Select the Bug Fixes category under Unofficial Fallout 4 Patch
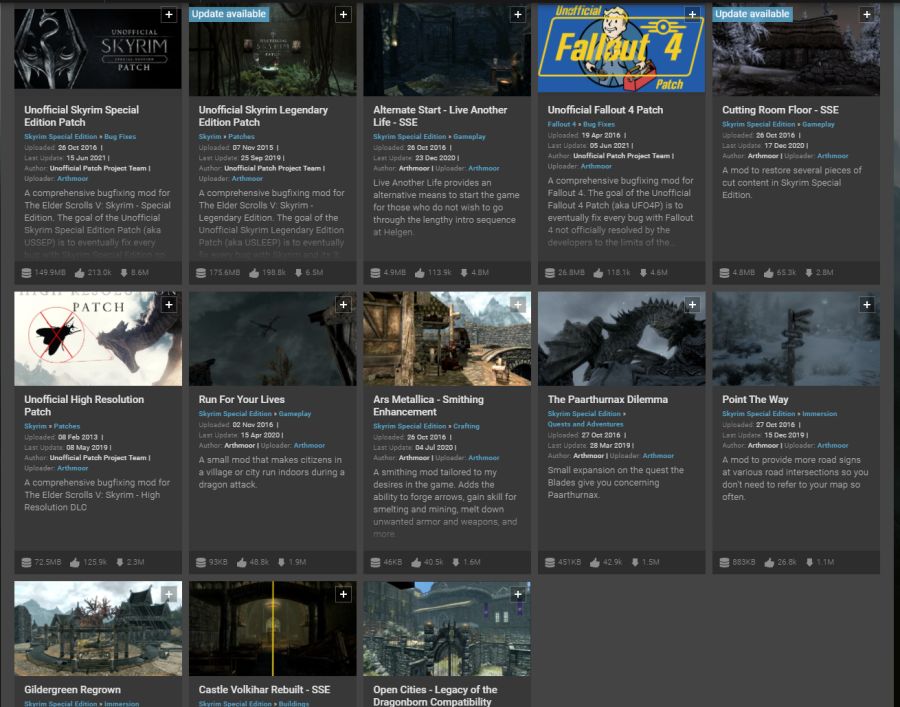This screenshot has height=707, width=900. tap(599, 124)
